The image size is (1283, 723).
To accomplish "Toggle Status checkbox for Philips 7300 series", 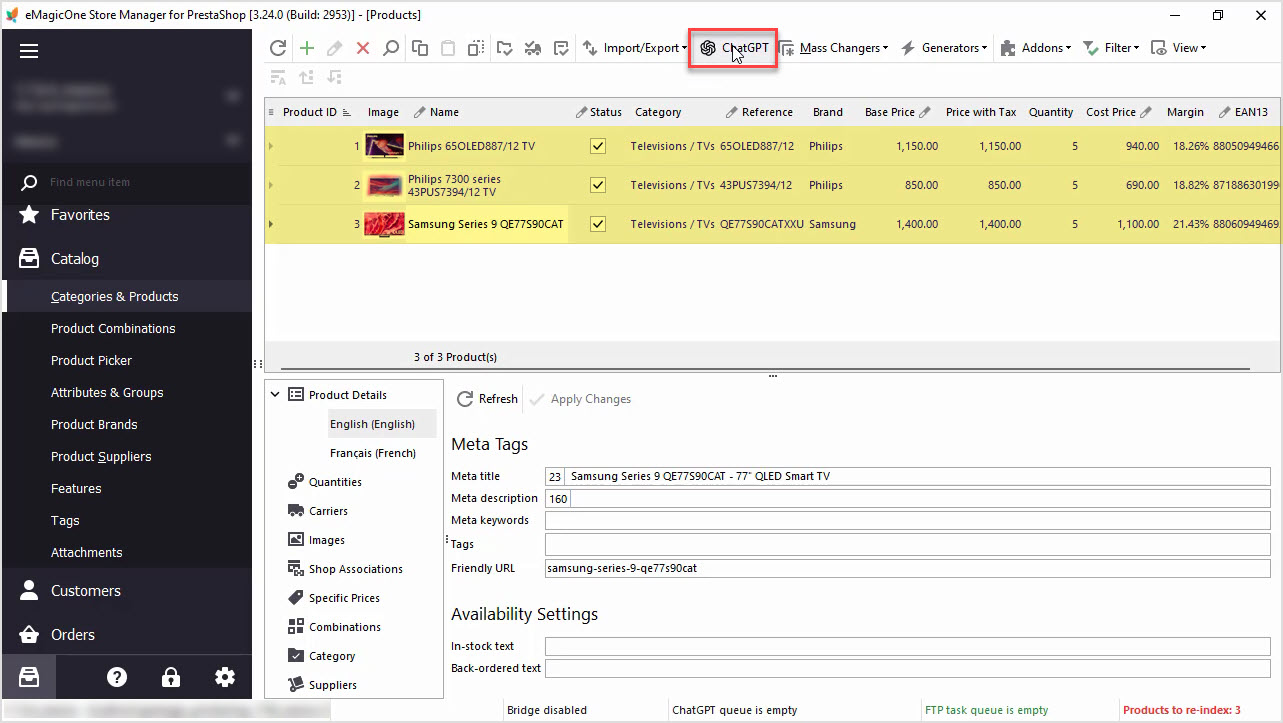I will 598,185.
